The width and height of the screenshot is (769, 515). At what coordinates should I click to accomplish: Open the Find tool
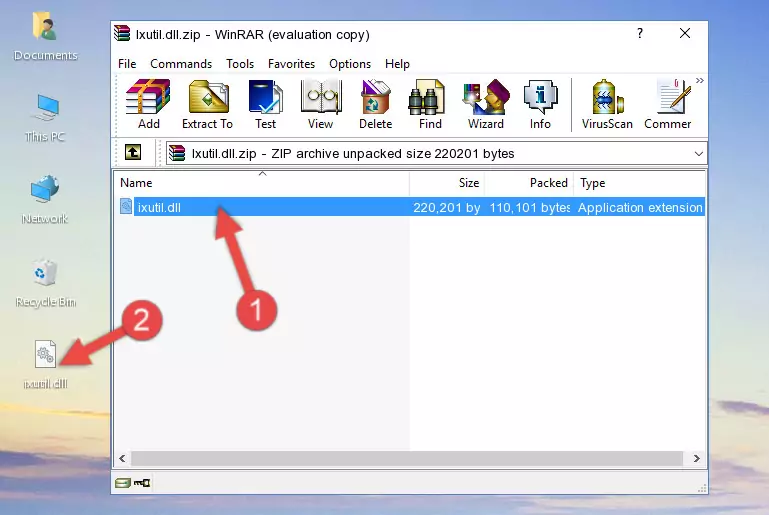click(x=430, y=104)
